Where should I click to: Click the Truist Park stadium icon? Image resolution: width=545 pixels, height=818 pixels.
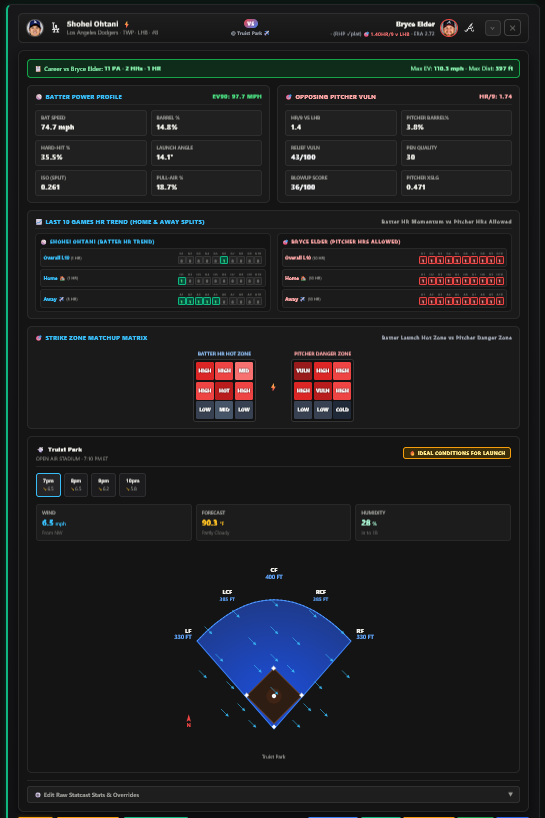[x=40, y=450]
